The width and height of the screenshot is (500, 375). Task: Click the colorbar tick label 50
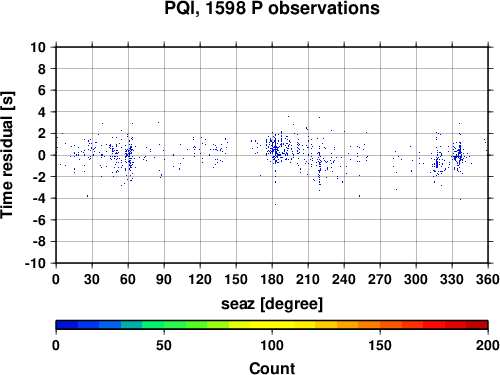[164, 345]
